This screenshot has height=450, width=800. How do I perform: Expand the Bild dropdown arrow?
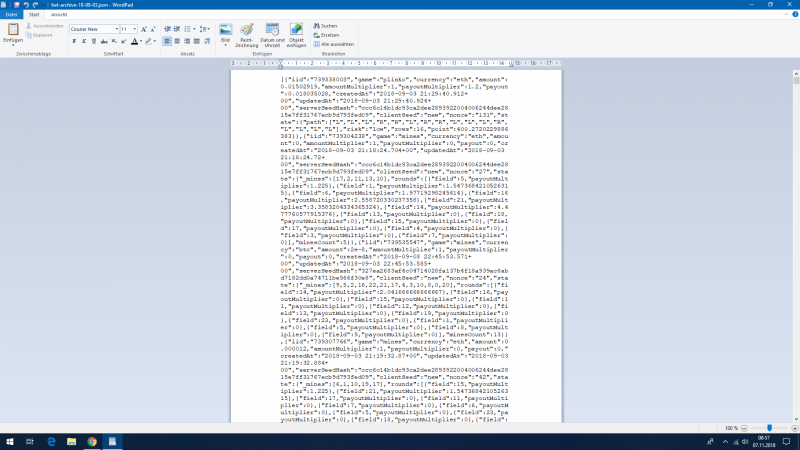click(x=226, y=45)
